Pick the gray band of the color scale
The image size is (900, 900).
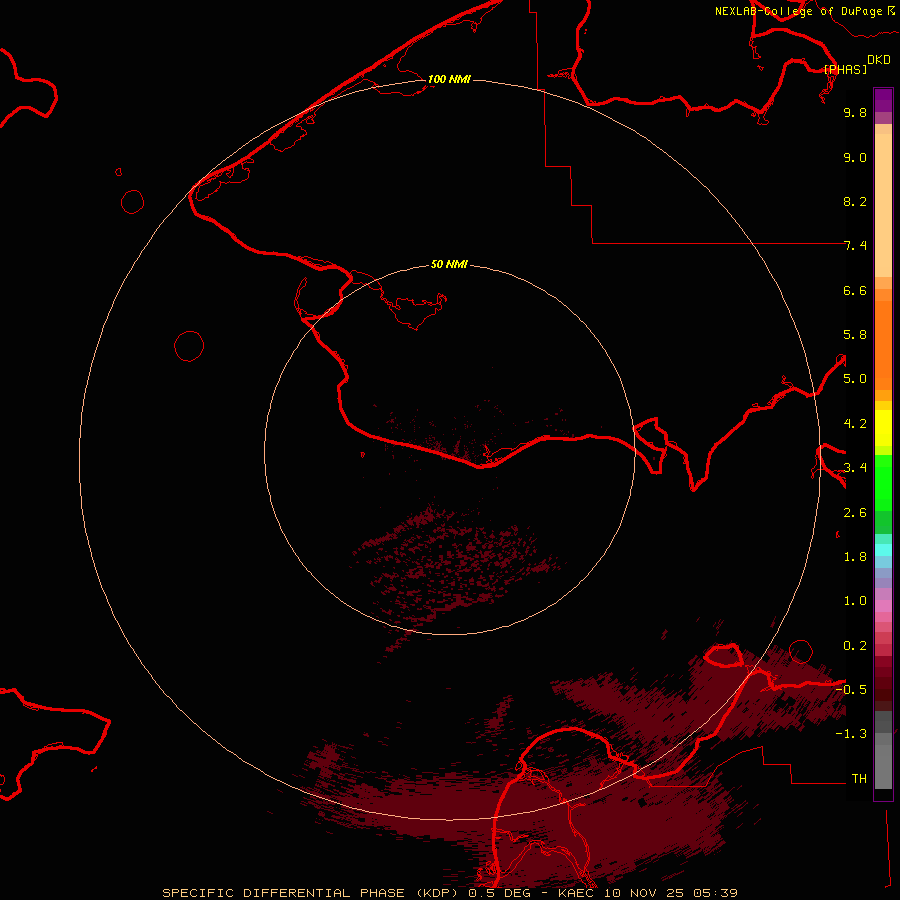[883, 761]
